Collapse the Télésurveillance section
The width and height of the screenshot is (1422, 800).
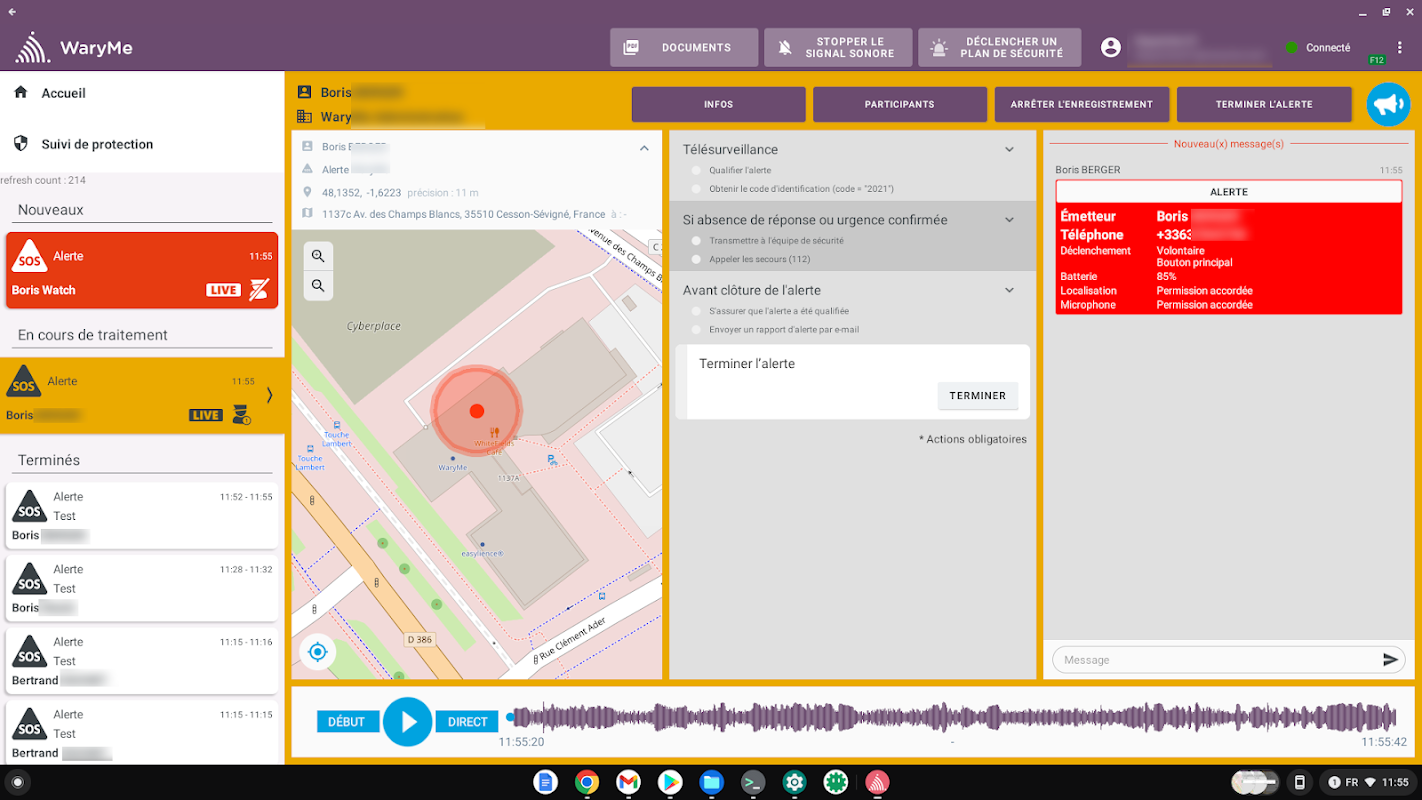point(1009,150)
